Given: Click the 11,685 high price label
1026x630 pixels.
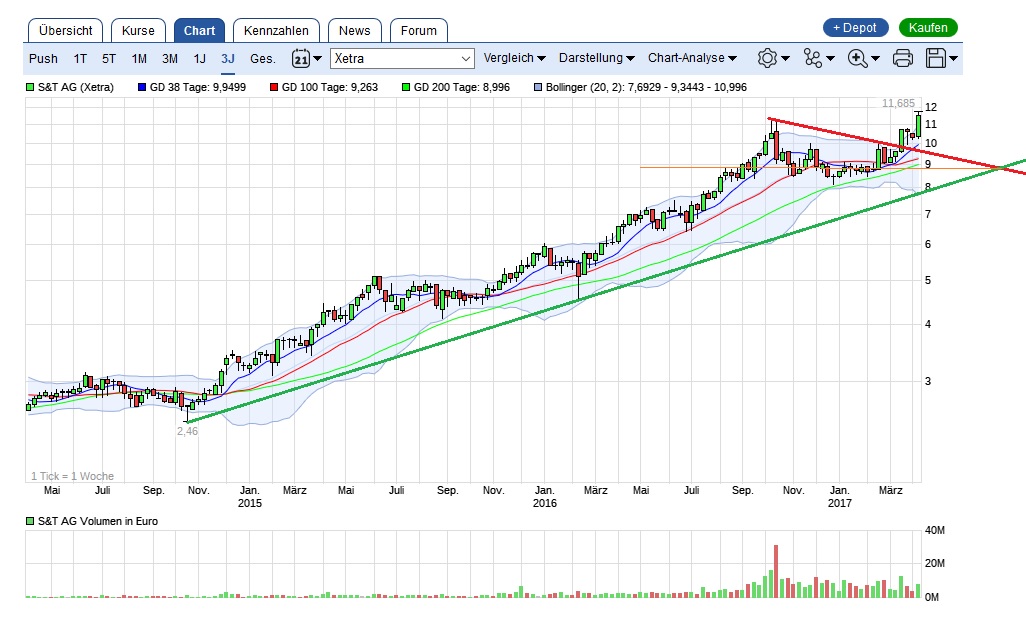Looking at the screenshot, I should click(898, 103).
